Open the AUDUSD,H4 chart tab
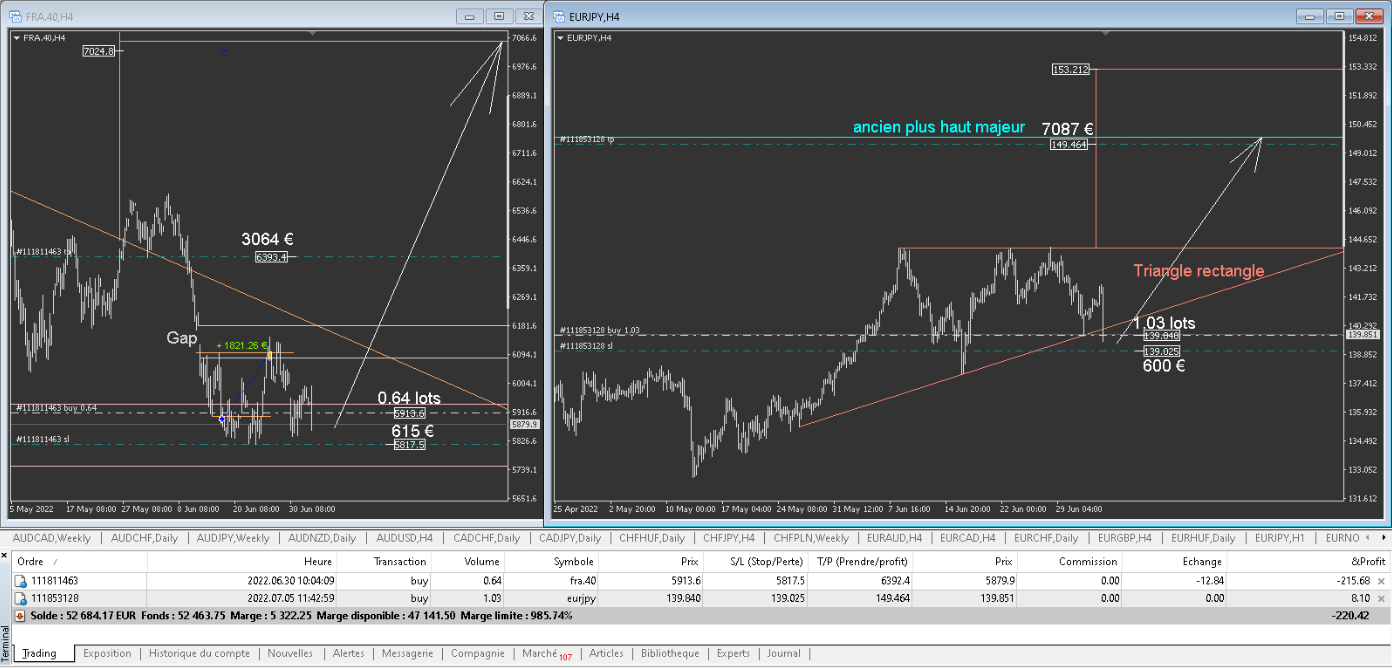Screen dimensions: 1392x668 tap(404, 538)
